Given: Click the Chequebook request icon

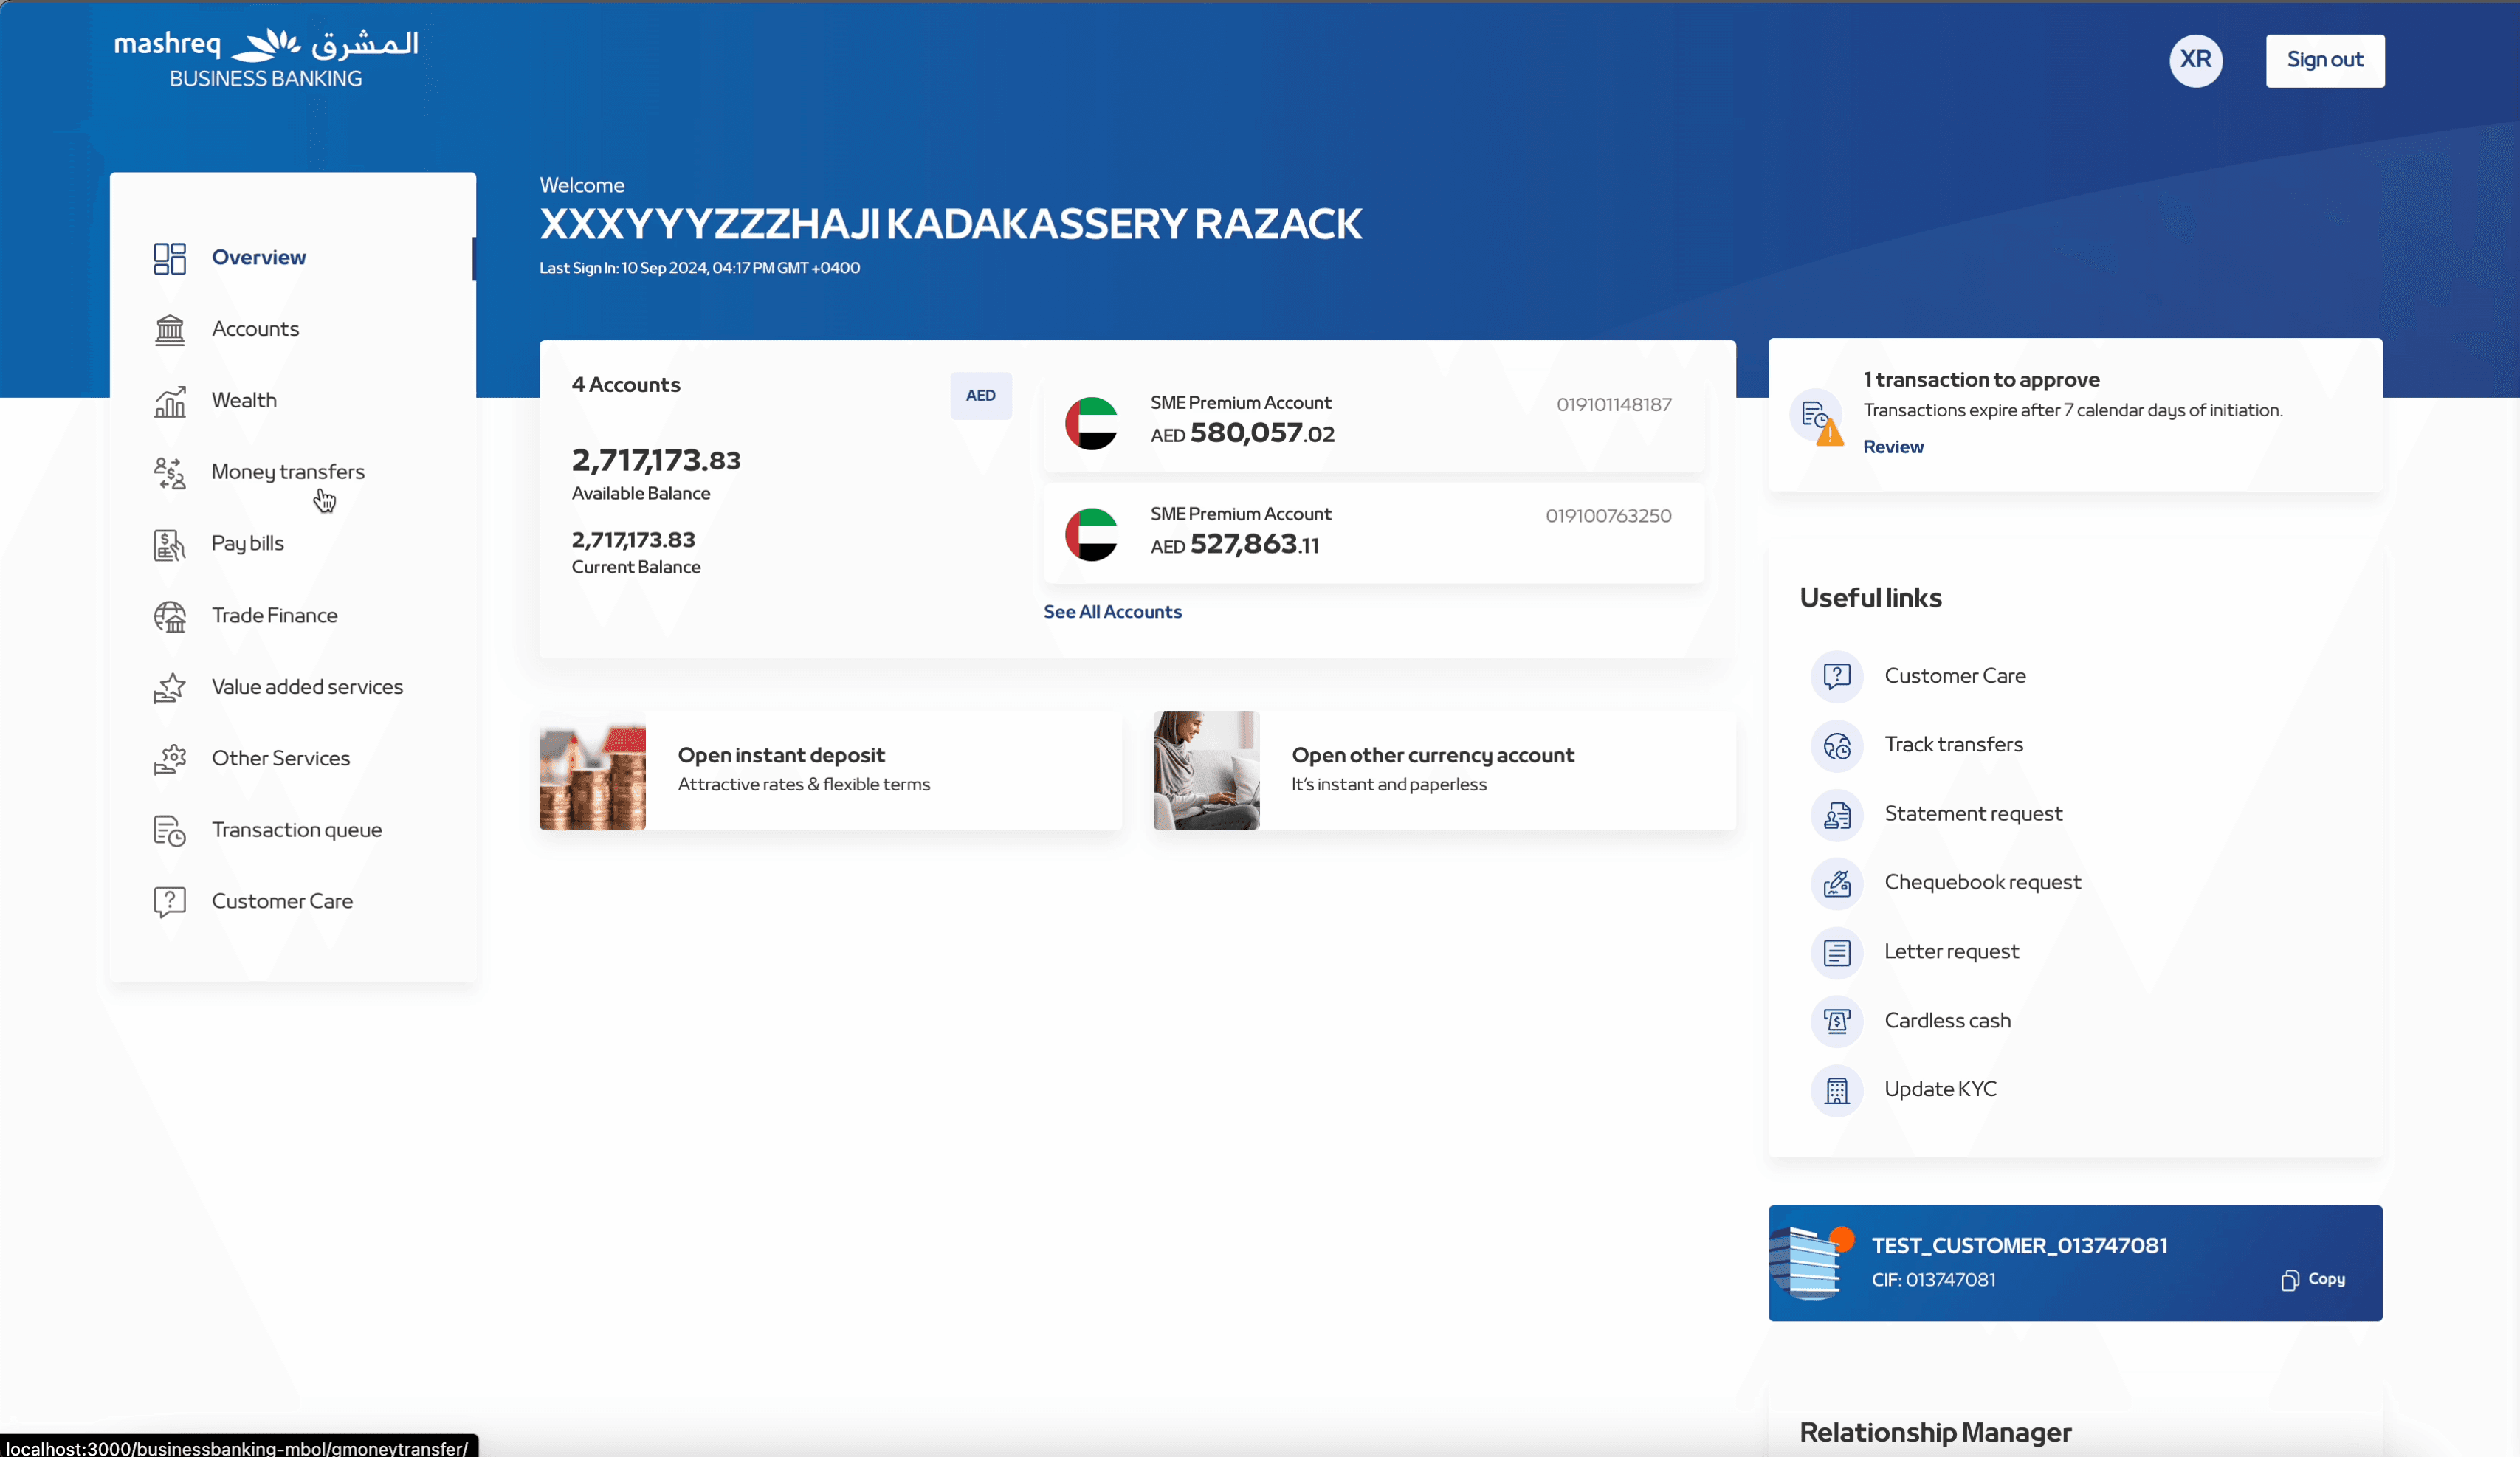Looking at the screenshot, I should (x=1837, y=883).
